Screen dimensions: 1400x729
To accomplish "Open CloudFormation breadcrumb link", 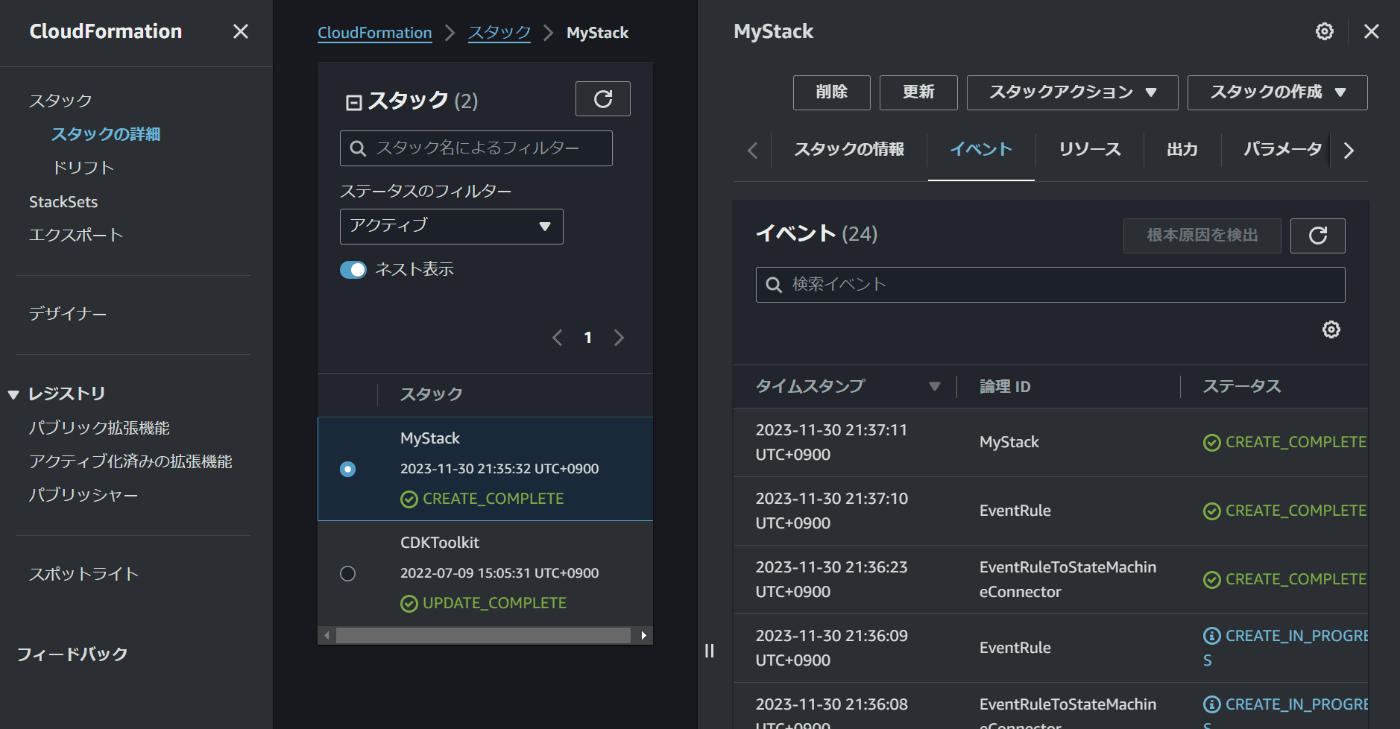I will tap(375, 33).
